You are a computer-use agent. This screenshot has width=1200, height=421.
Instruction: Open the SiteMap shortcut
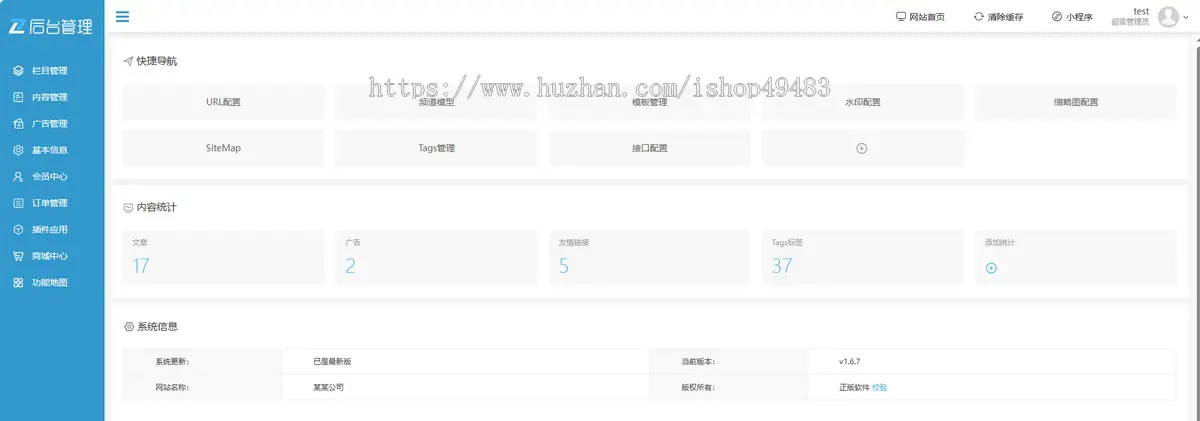pyautogui.click(x=223, y=148)
